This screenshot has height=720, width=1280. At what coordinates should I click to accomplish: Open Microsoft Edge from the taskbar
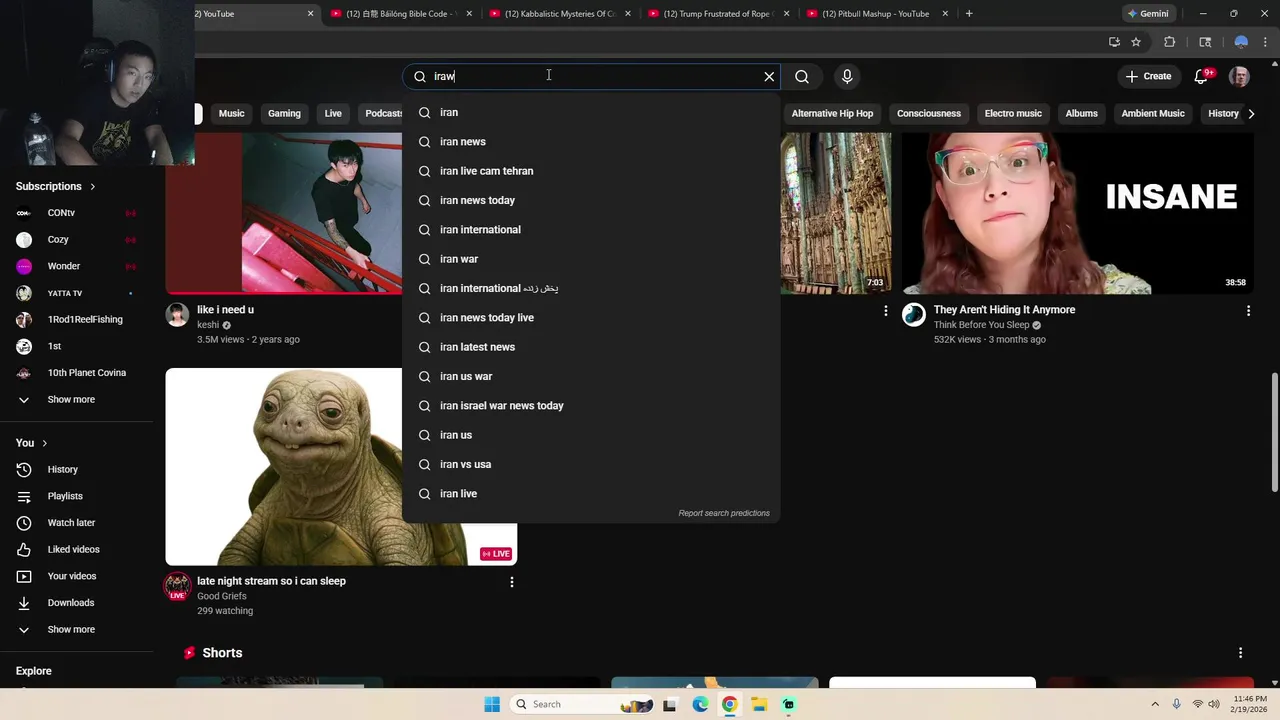(700, 704)
